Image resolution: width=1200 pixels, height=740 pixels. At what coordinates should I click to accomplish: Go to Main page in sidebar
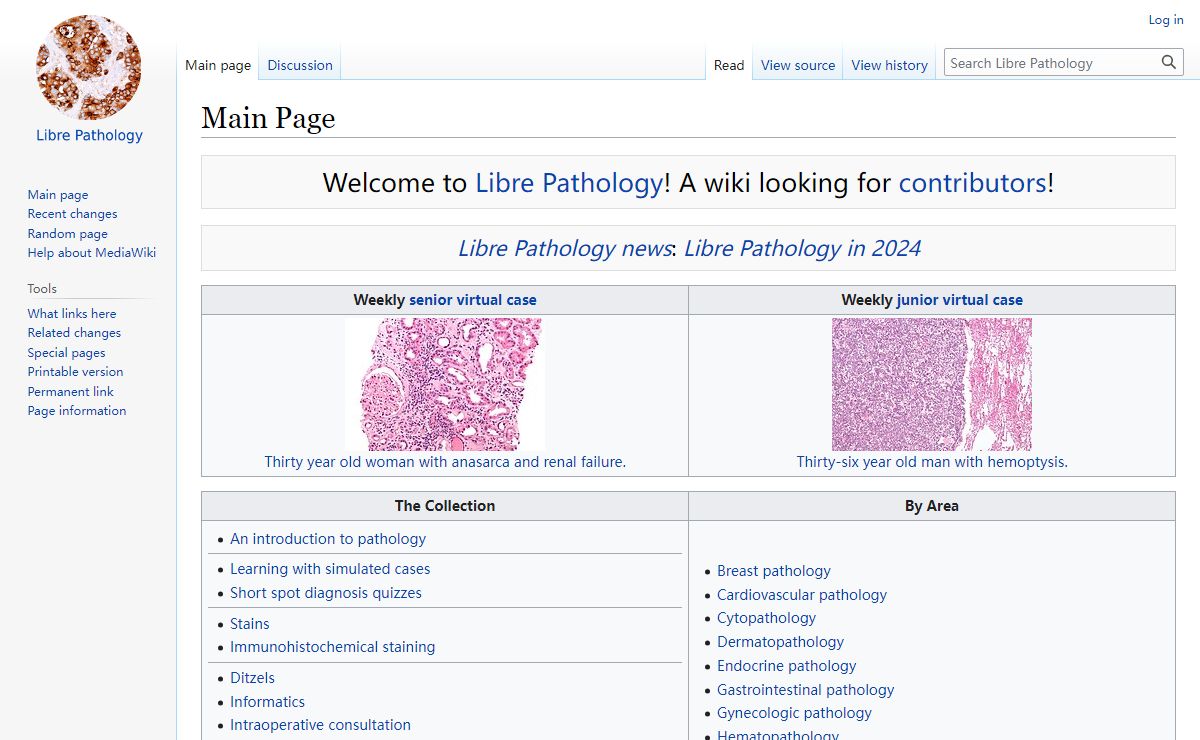[x=58, y=195]
